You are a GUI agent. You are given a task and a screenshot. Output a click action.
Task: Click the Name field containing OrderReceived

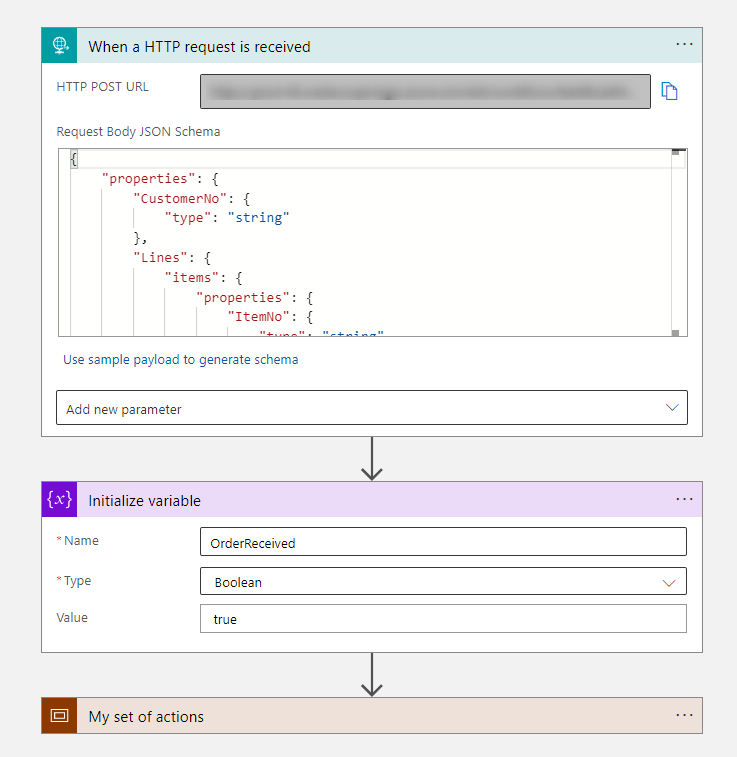point(443,542)
